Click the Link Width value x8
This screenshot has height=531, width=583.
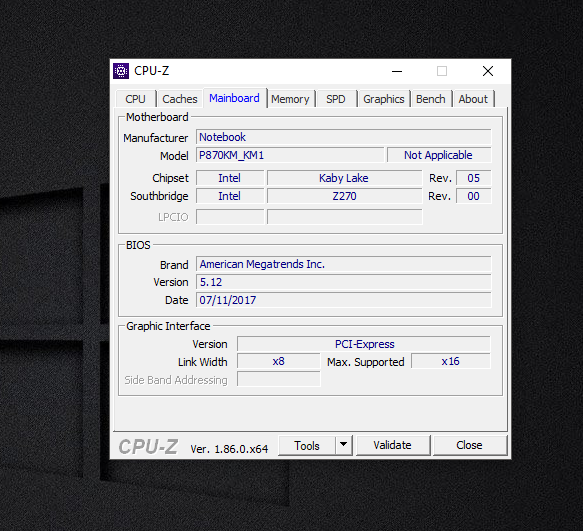[278, 361]
